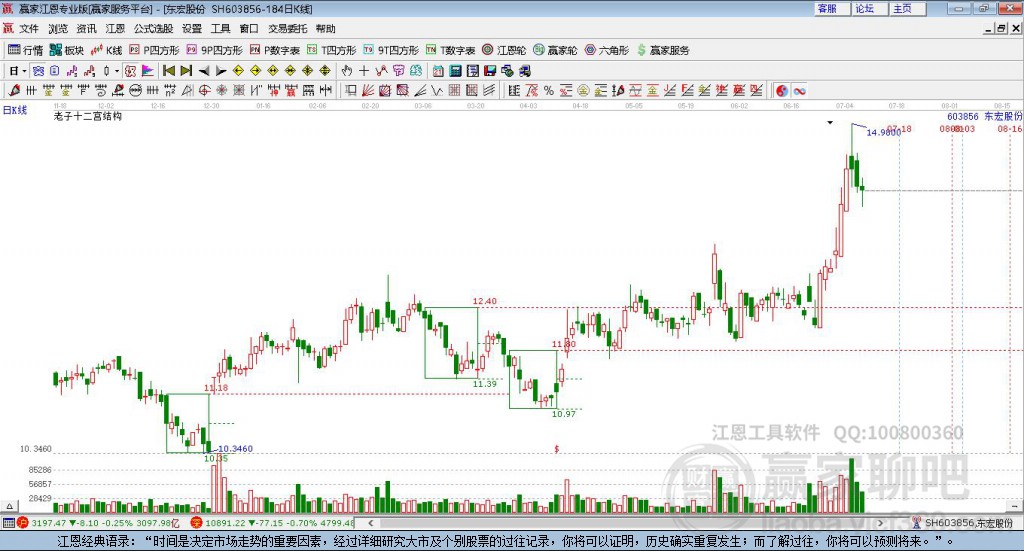Click the down arrow at chart bottom-right

1016,506
